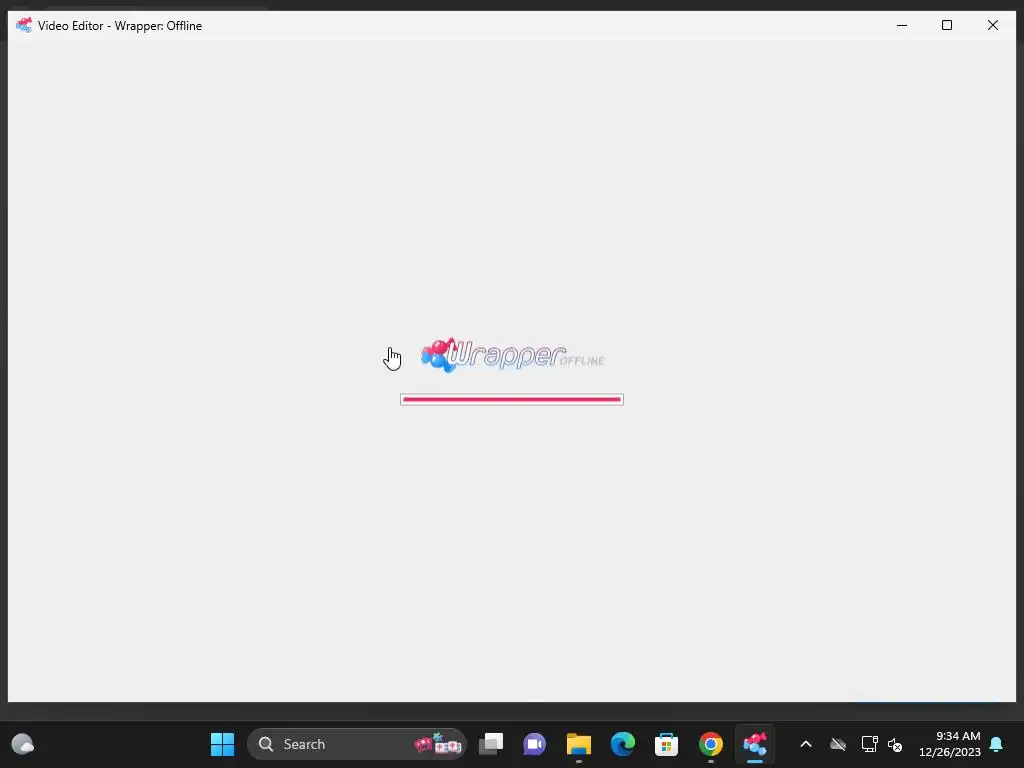Open the Windows Start menu
This screenshot has width=1024, height=768.
click(x=222, y=744)
